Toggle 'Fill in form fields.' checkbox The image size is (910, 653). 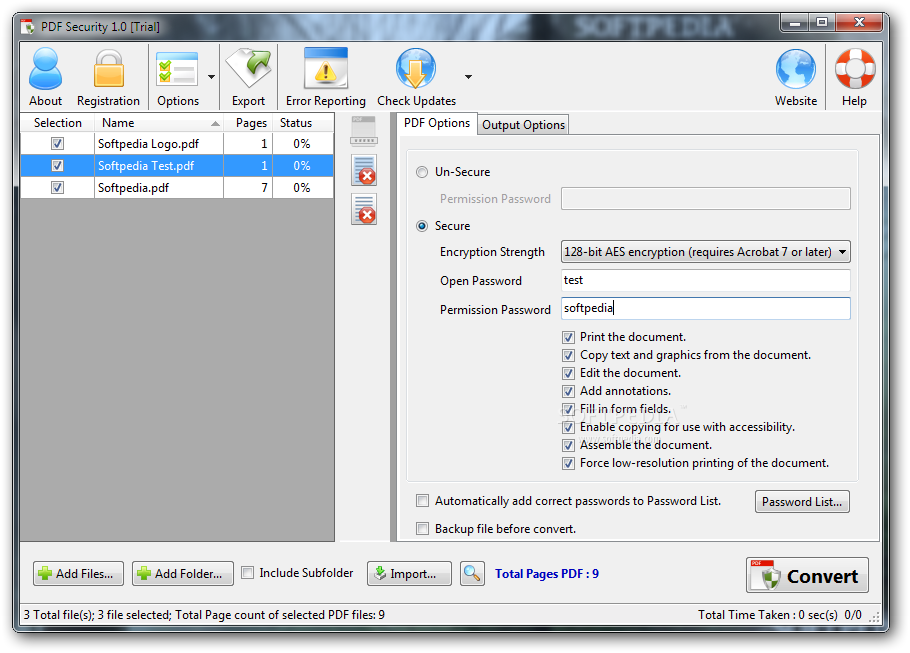568,409
